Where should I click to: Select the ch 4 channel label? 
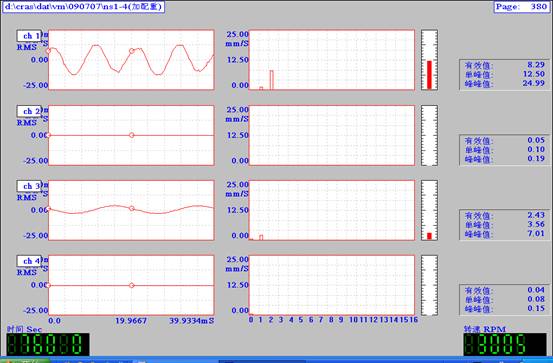click(x=29, y=261)
